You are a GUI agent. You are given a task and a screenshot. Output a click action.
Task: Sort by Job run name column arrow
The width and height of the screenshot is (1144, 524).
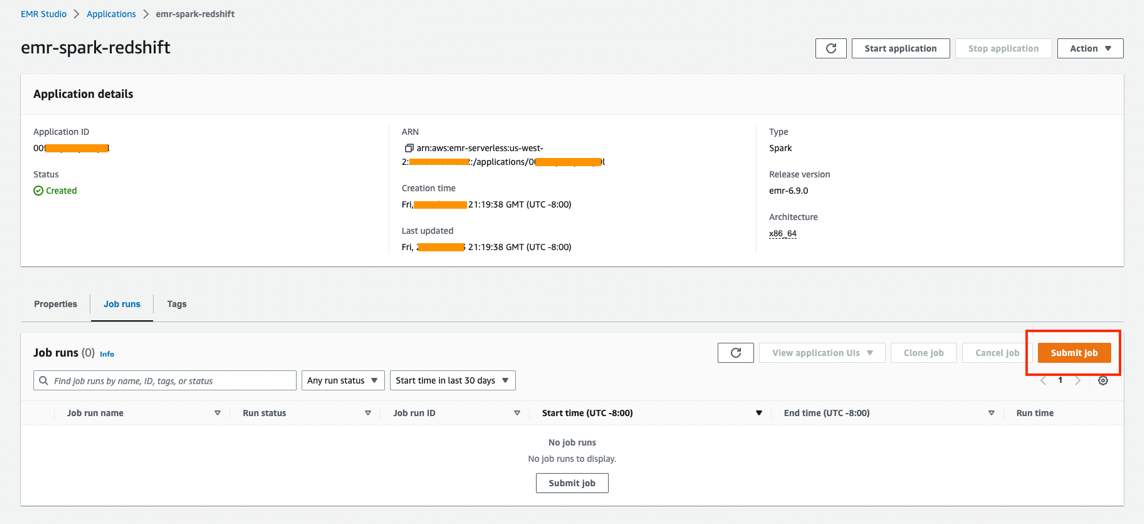pos(217,413)
